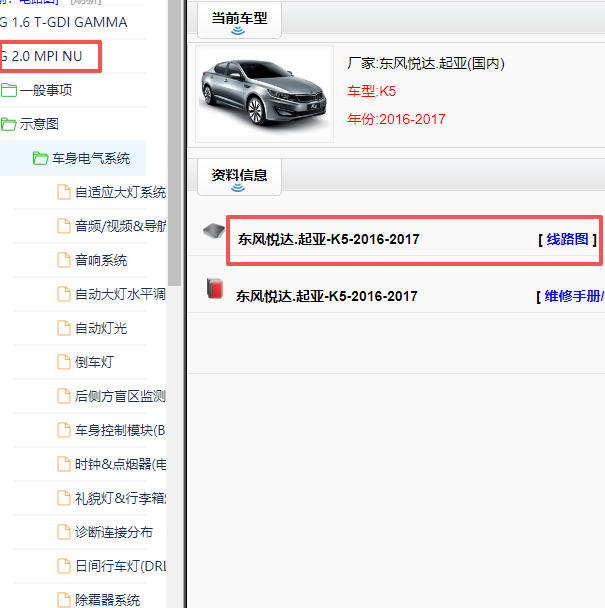This screenshot has width=605, height=608.
Task: Click the file icon beside 日间行车灯
Action: click(64, 566)
